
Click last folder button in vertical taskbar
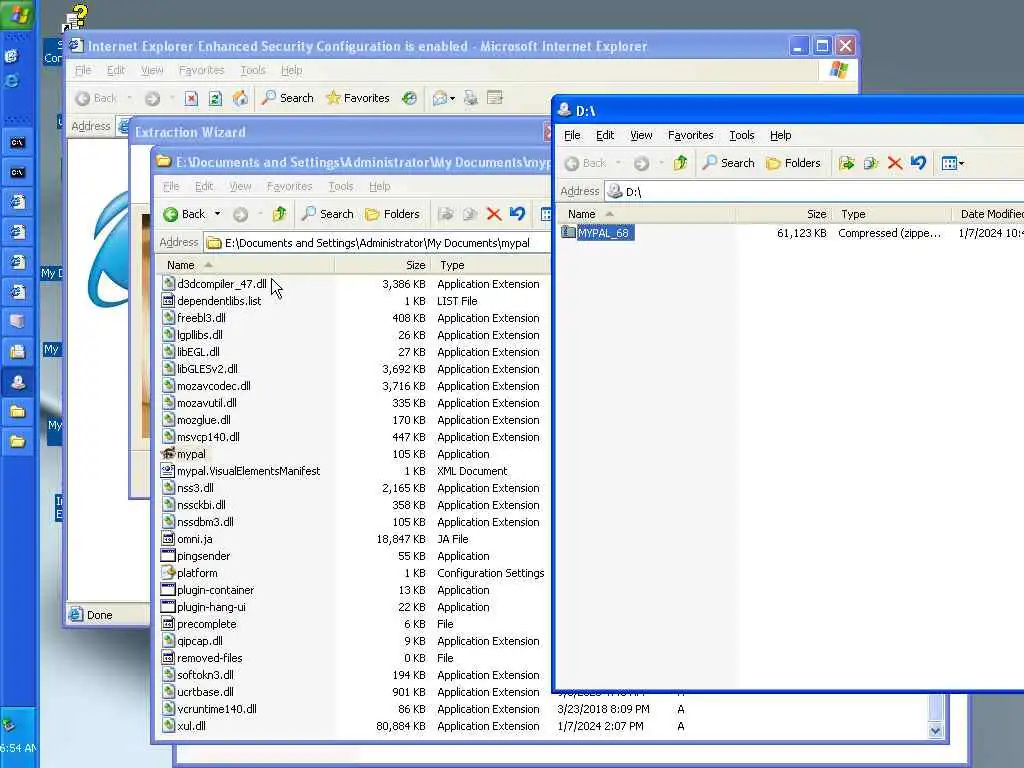[x=18, y=441]
